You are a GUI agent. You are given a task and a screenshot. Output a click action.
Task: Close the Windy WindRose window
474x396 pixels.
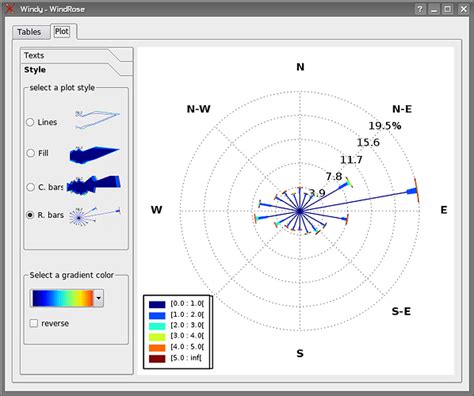coord(464,9)
